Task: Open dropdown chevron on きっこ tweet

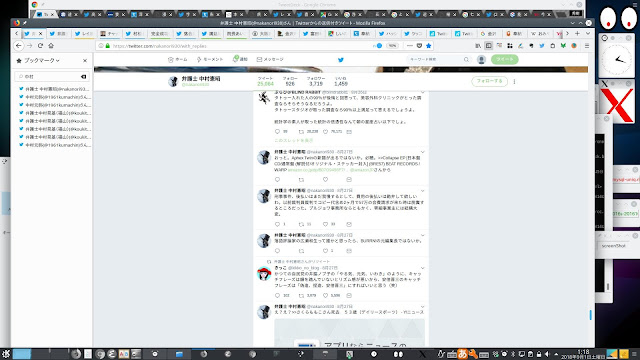Action: tap(422, 268)
